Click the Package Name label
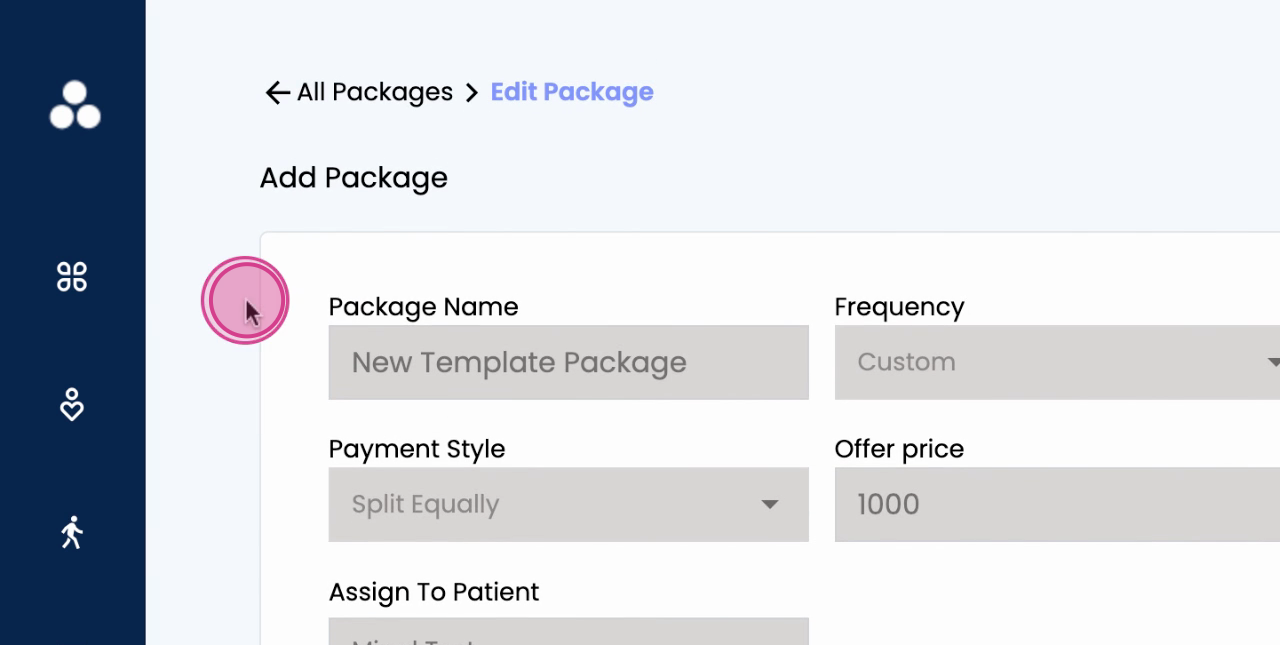1280x645 pixels. 423,307
